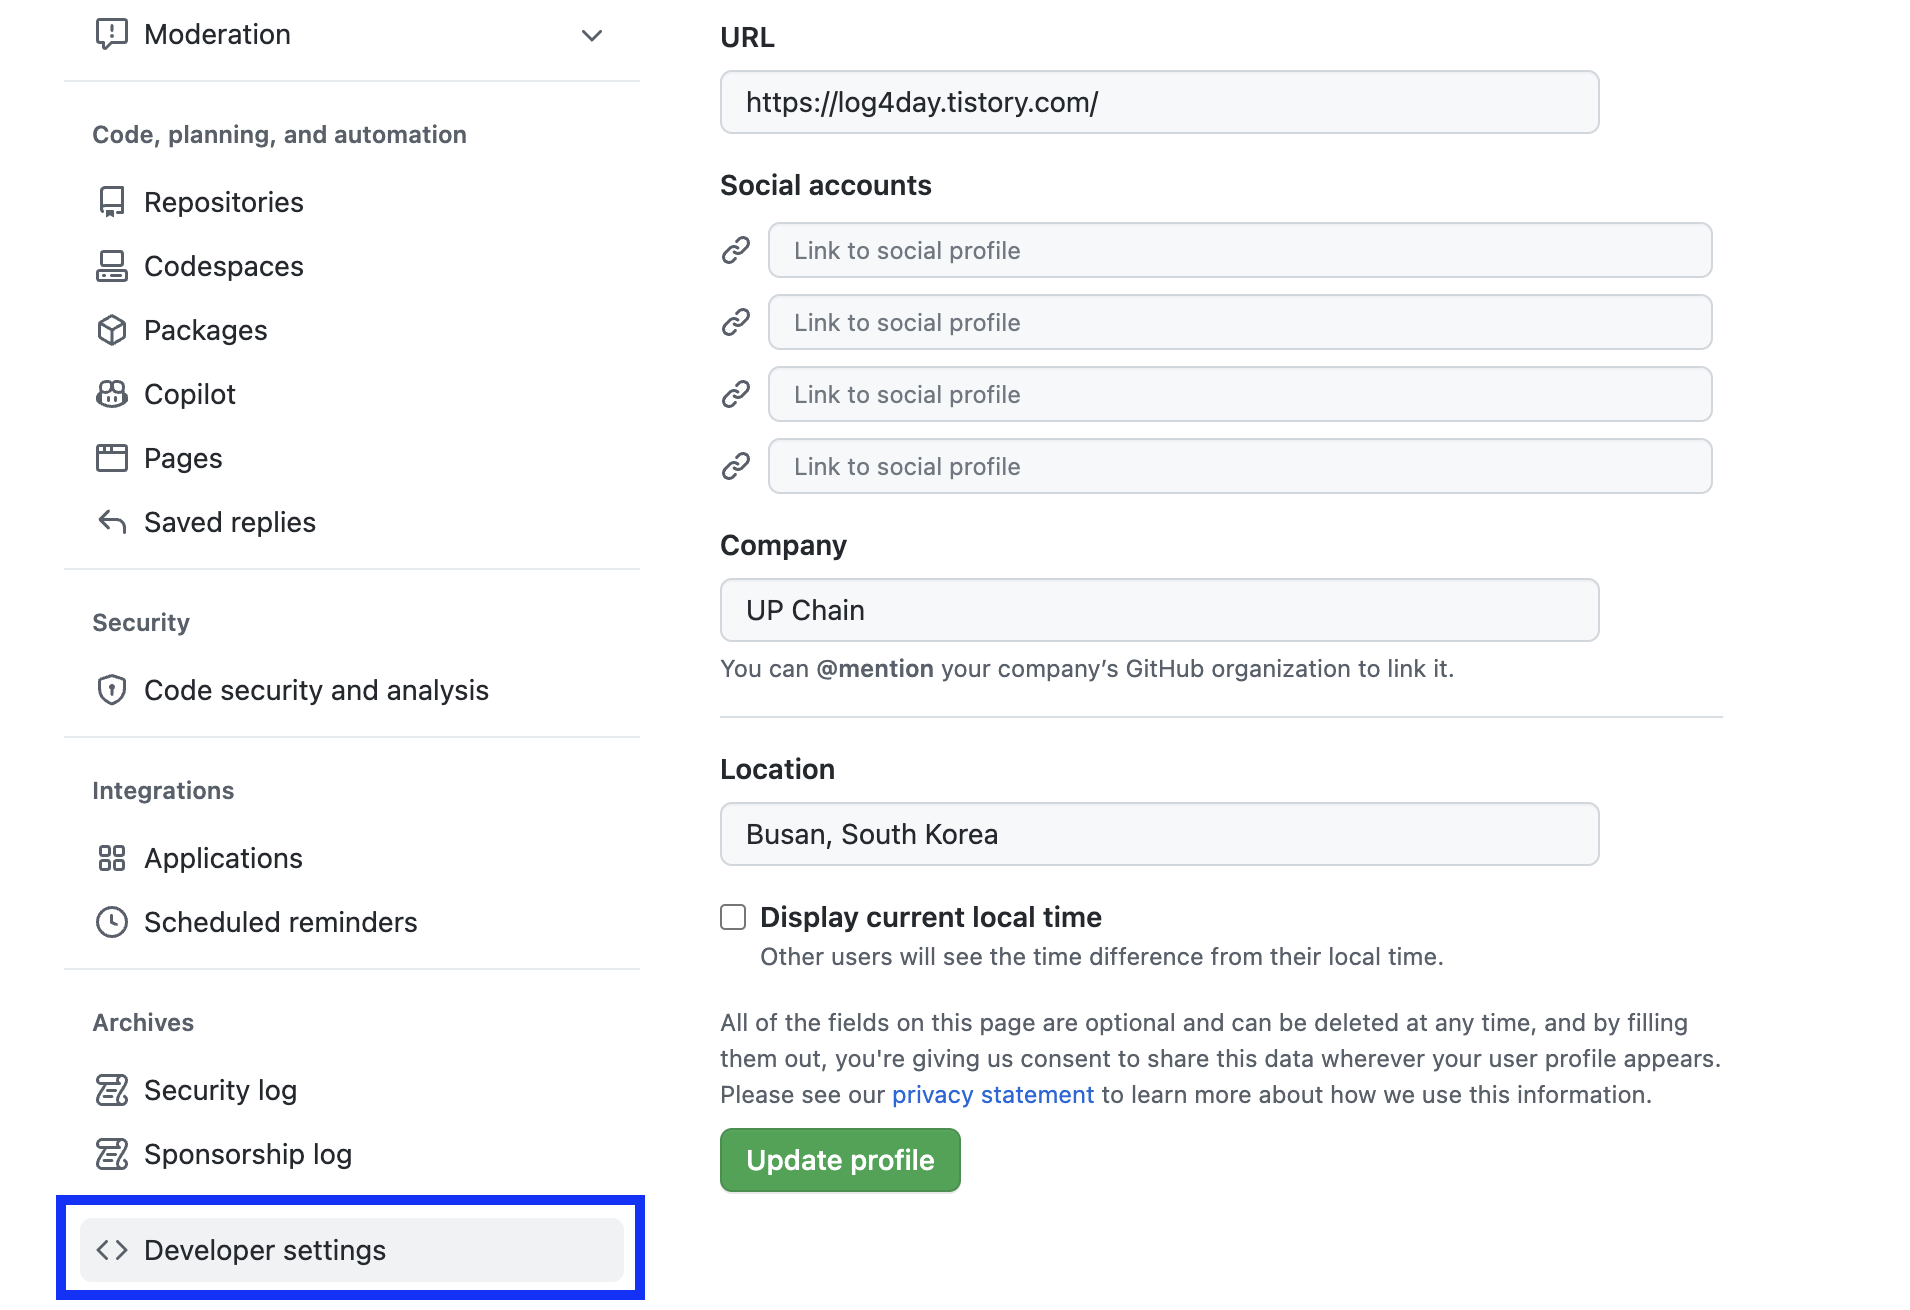Image resolution: width=1910 pixels, height=1310 pixels.
Task: Focus the first social profile link field
Action: coord(1239,250)
